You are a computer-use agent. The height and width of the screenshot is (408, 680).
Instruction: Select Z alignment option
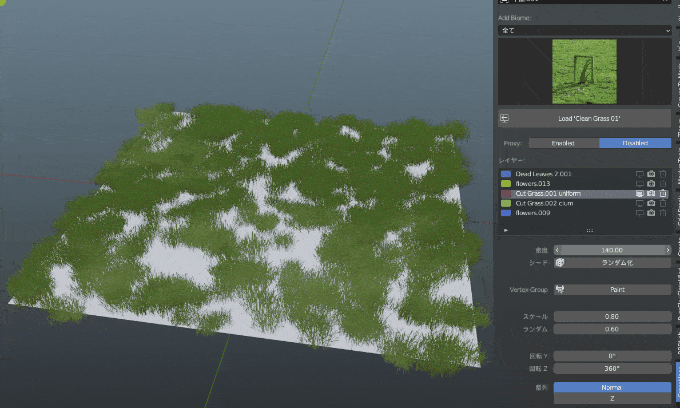612,398
